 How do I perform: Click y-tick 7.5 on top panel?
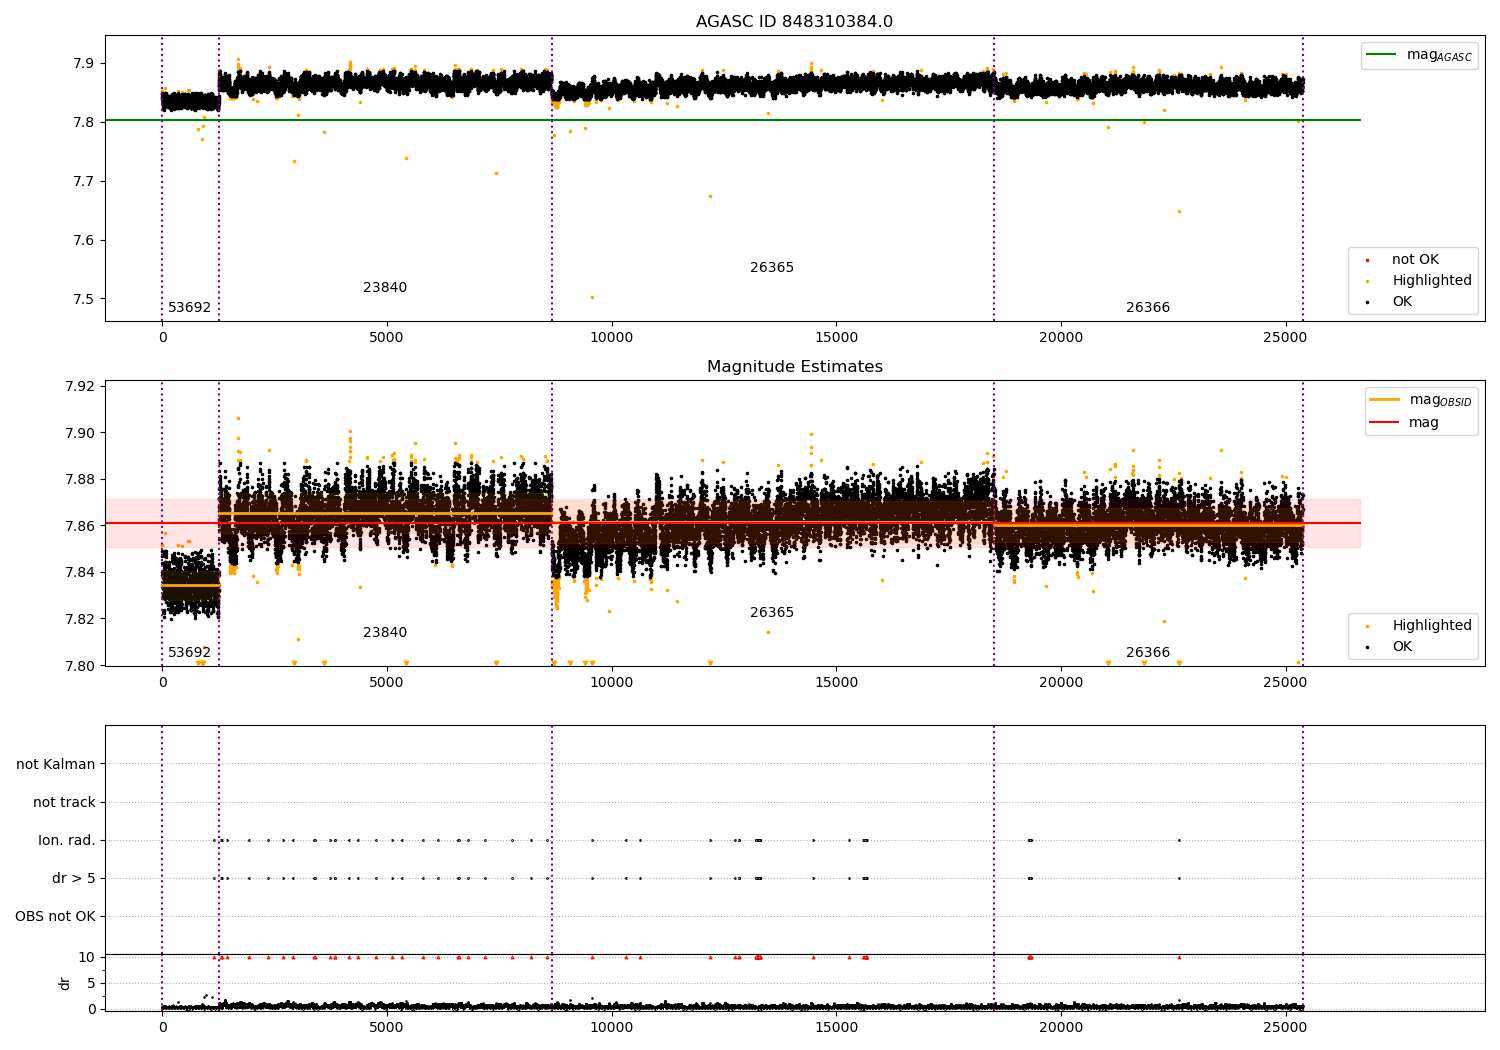point(83,300)
